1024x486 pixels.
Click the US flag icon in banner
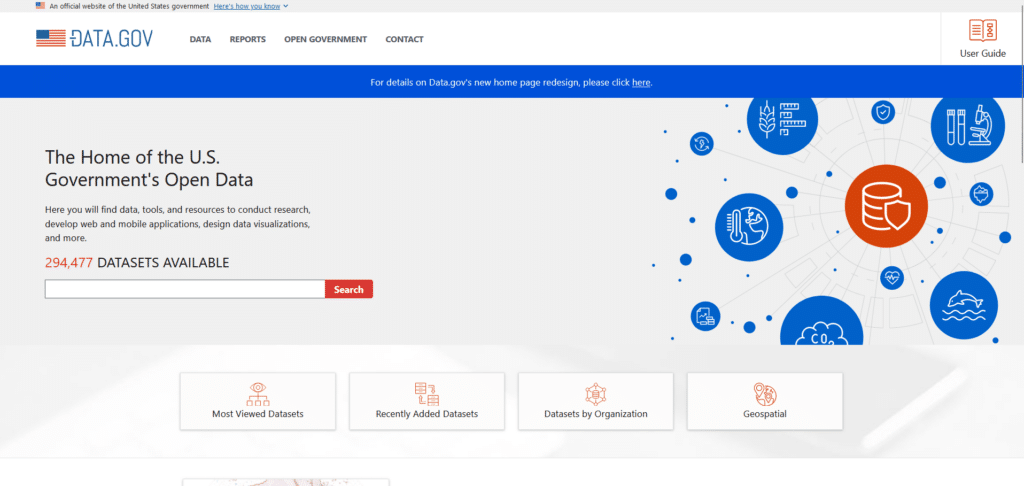(40, 5)
